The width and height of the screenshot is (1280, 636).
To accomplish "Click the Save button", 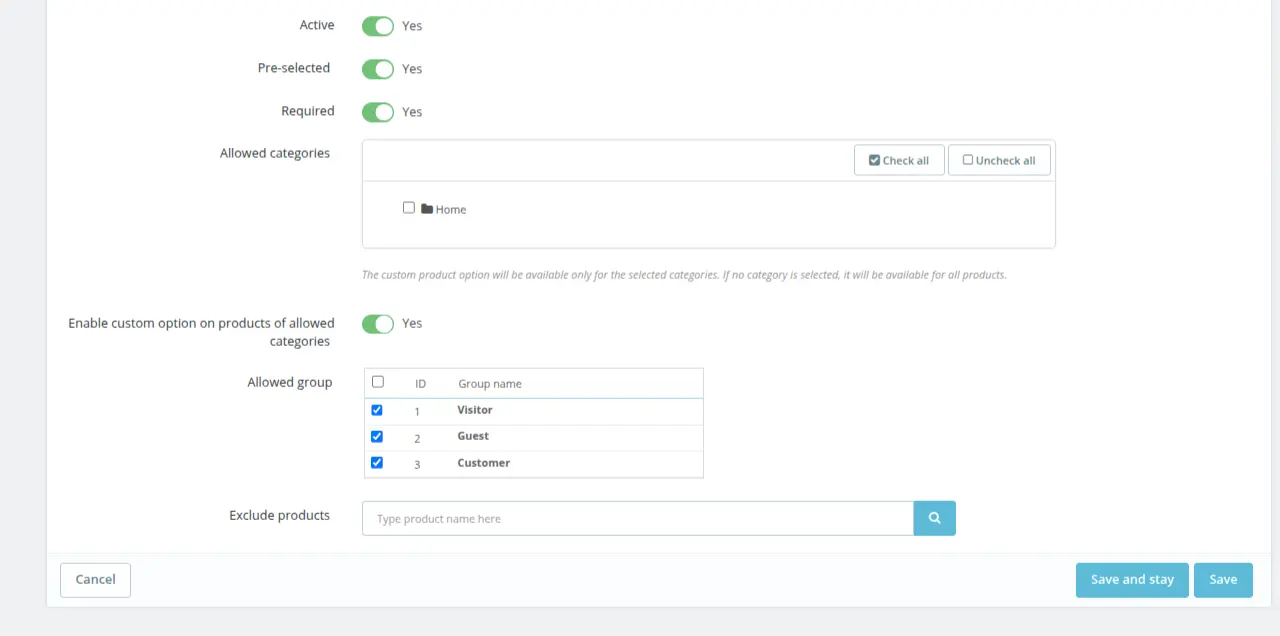I will [x=1223, y=580].
